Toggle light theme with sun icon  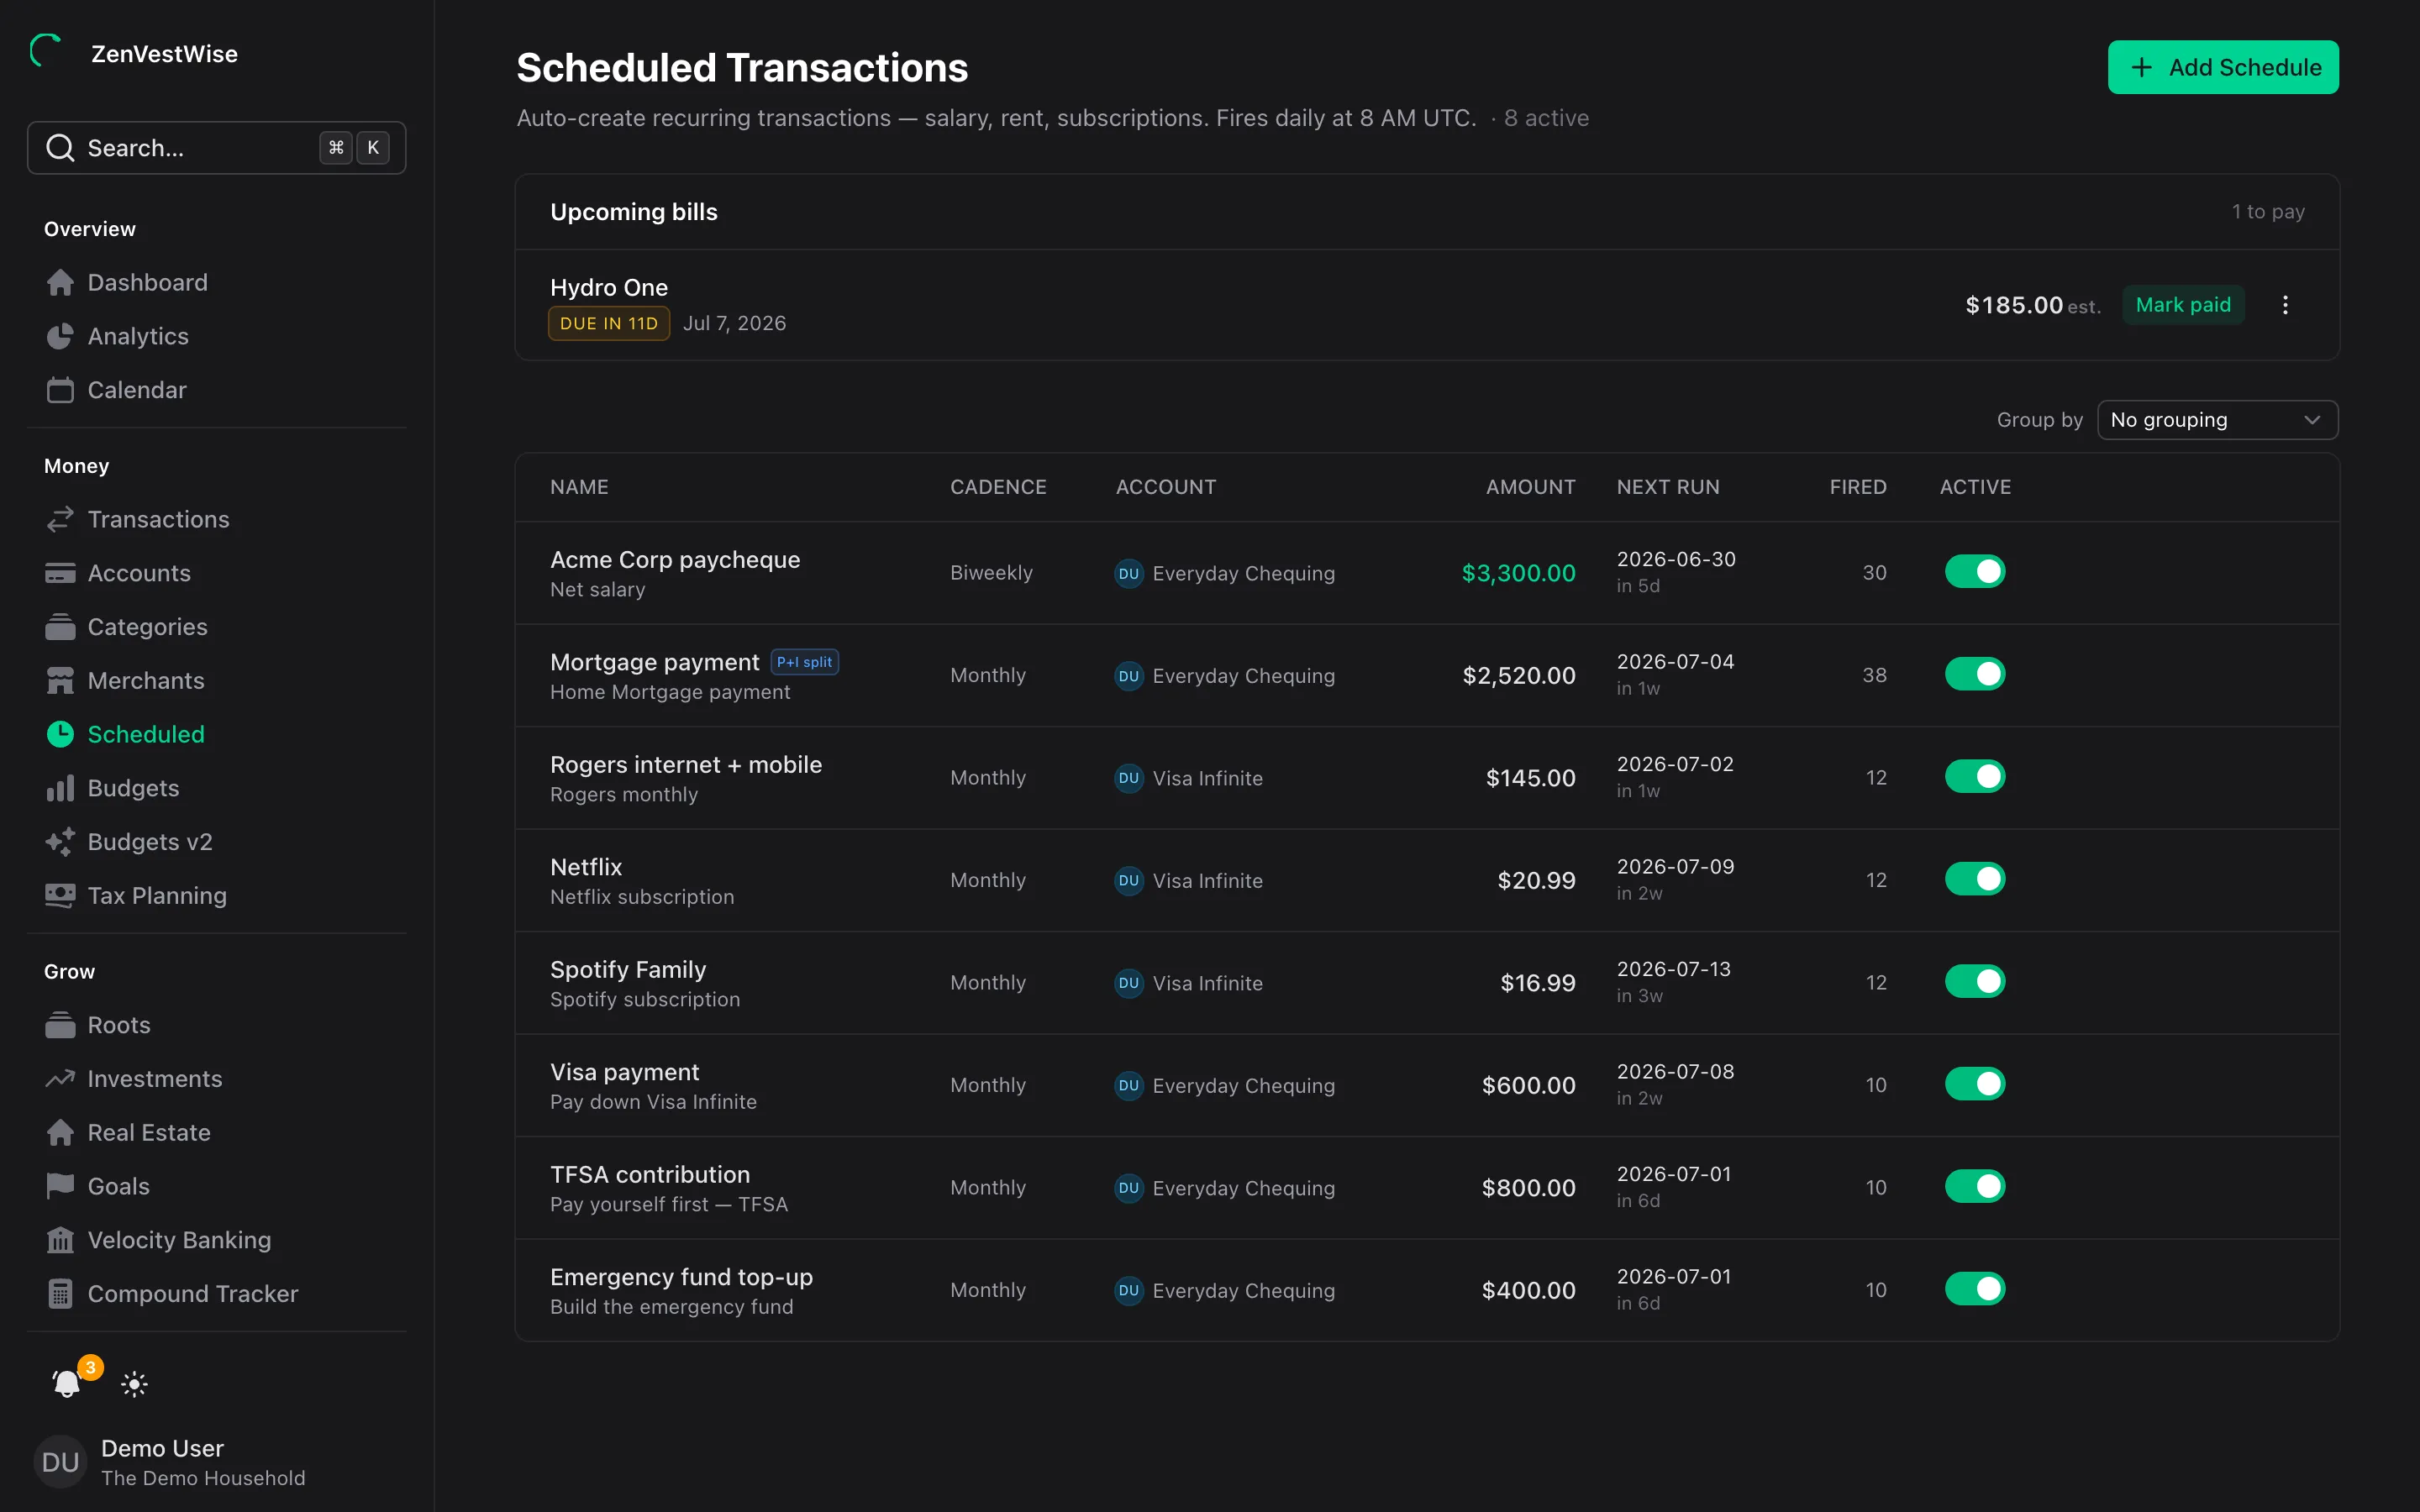pyautogui.click(x=134, y=1384)
